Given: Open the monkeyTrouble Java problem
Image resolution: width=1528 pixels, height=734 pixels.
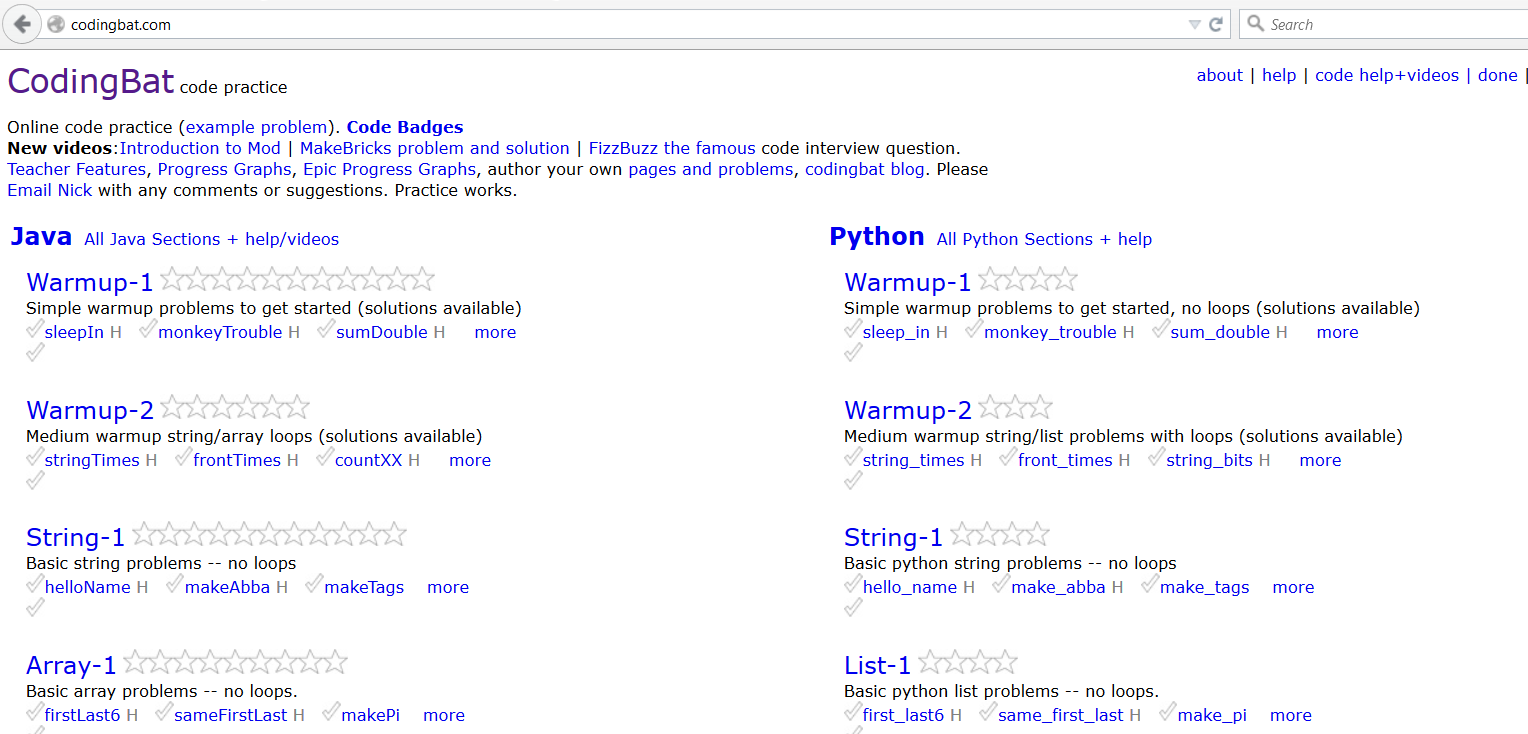Looking at the screenshot, I should point(220,332).
